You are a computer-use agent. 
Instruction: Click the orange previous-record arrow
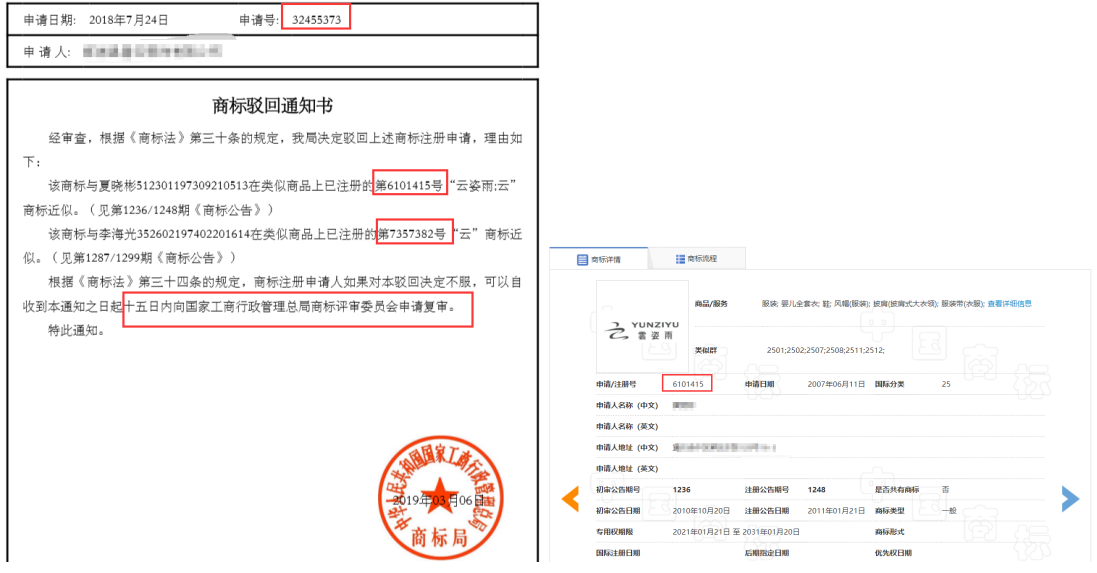coord(570,498)
